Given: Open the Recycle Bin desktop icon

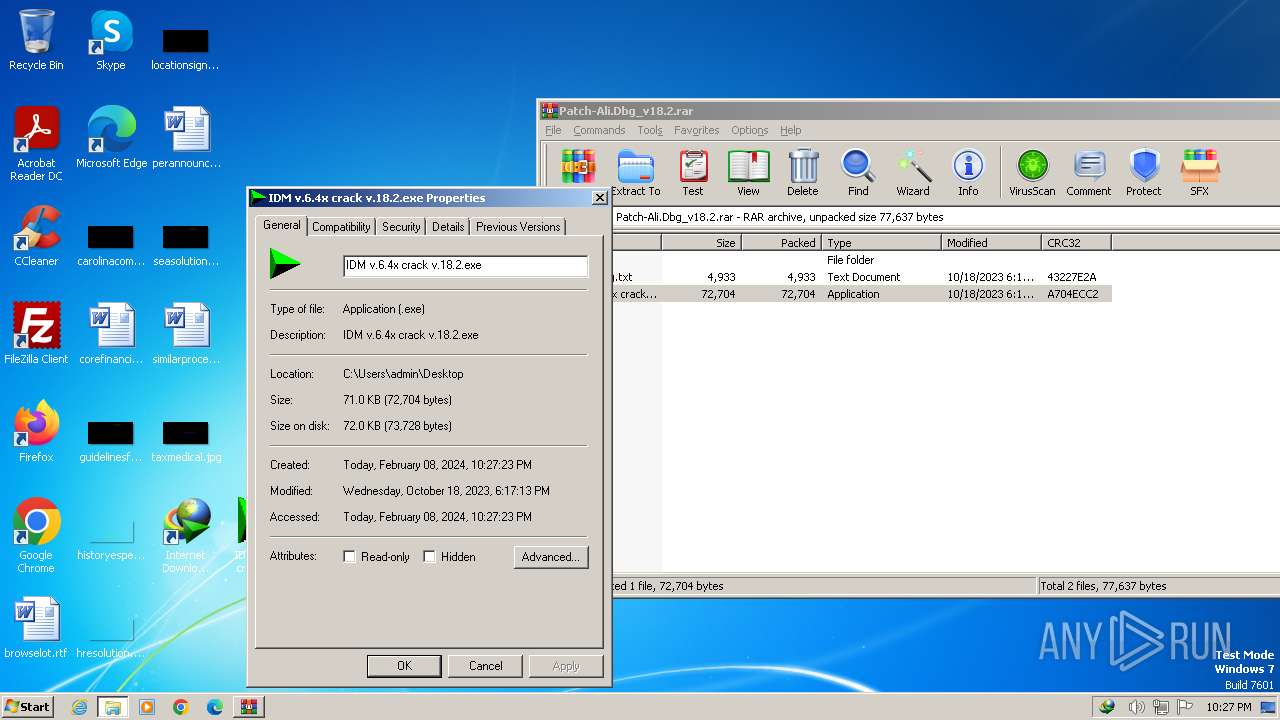Looking at the screenshot, I should point(36,40).
